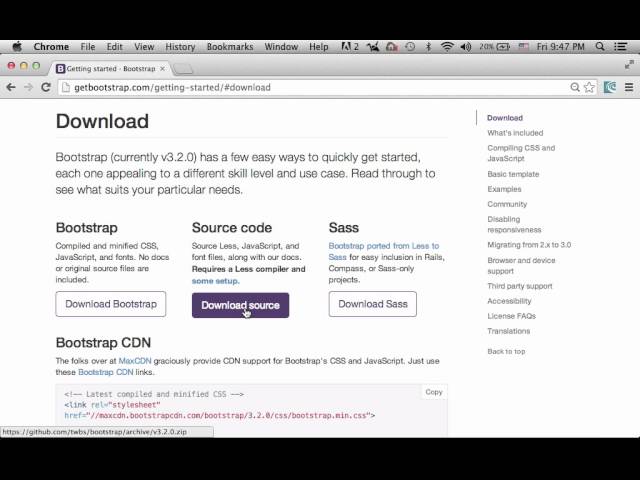Open the Help menu
The width and height of the screenshot is (640, 480).
tap(318, 47)
